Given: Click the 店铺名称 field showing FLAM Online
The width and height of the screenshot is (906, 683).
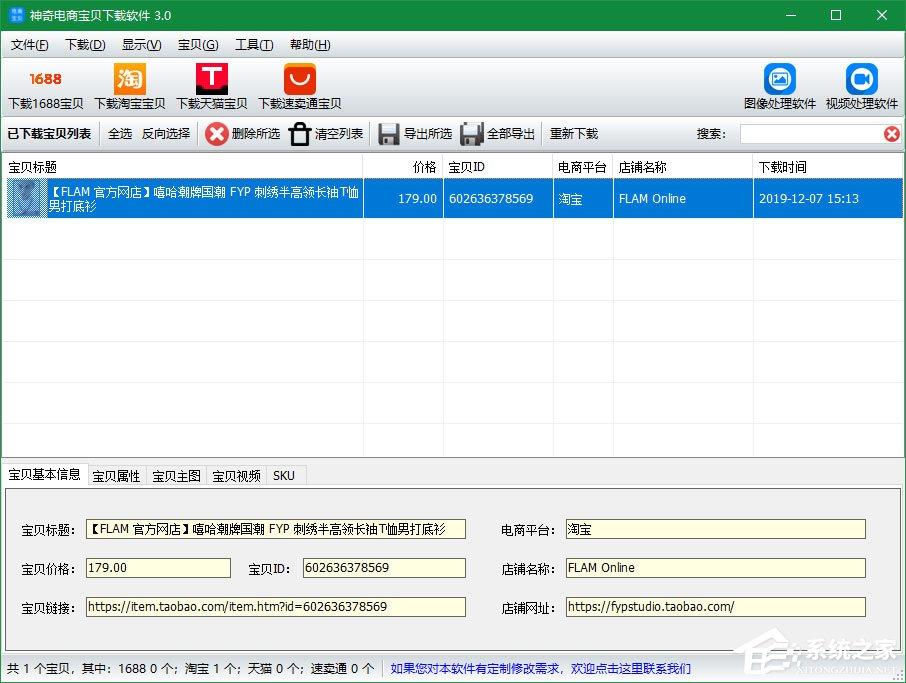Looking at the screenshot, I should 716,568.
